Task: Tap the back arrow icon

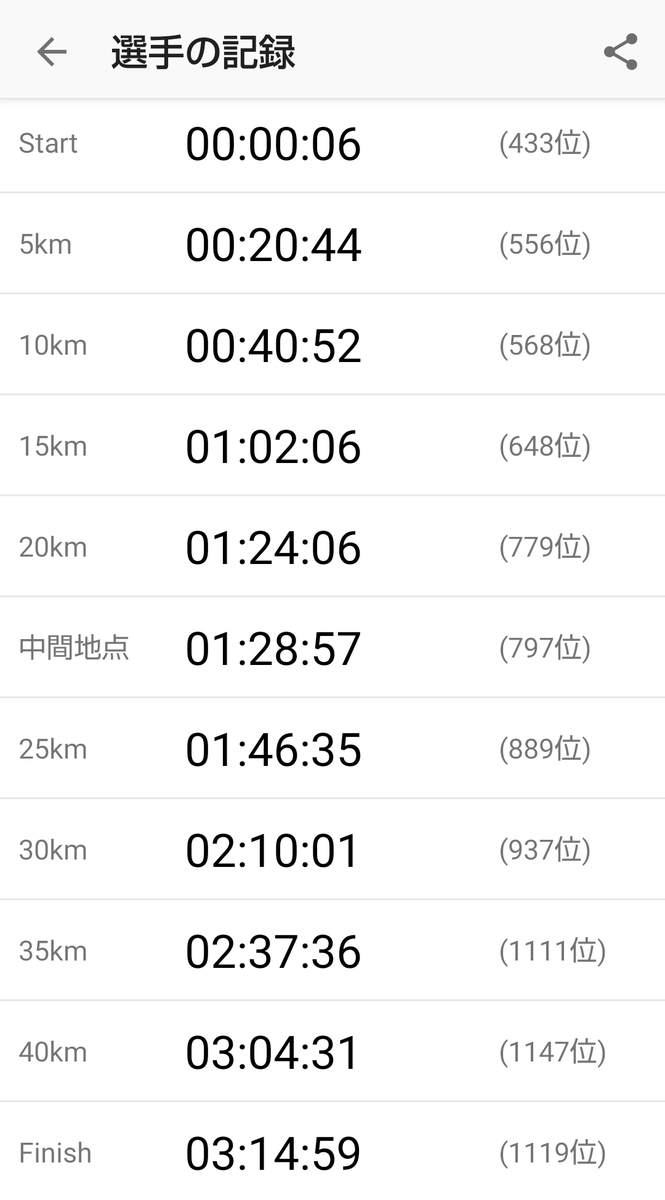Action: click(51, 52)
